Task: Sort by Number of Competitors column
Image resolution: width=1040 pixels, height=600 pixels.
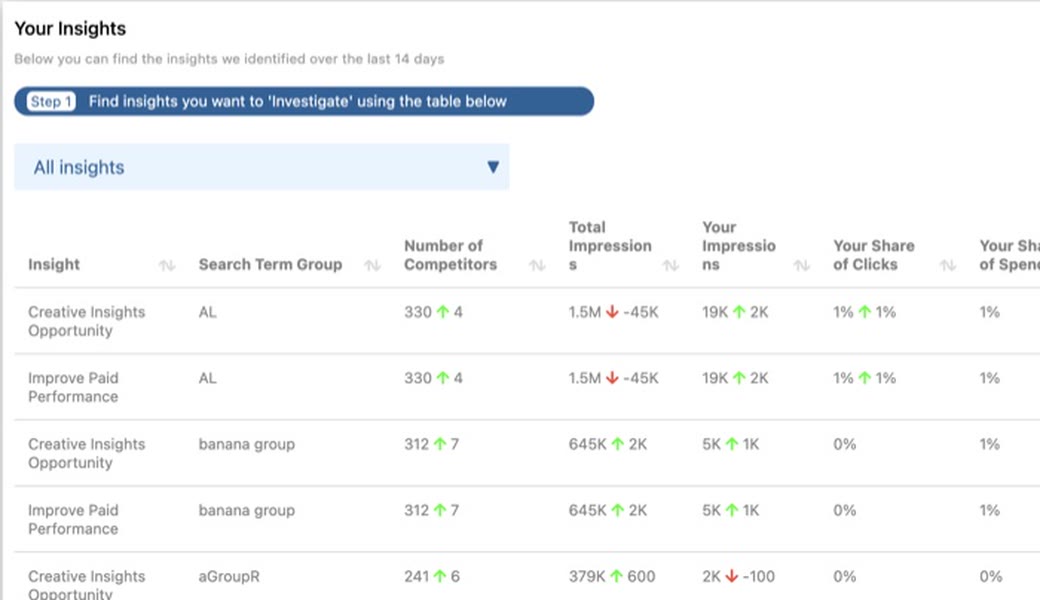Action: 537,265
